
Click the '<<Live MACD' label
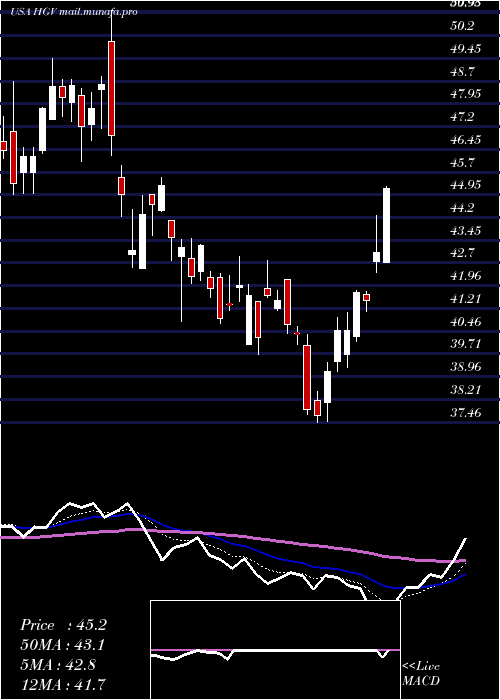tap(421, 674)
